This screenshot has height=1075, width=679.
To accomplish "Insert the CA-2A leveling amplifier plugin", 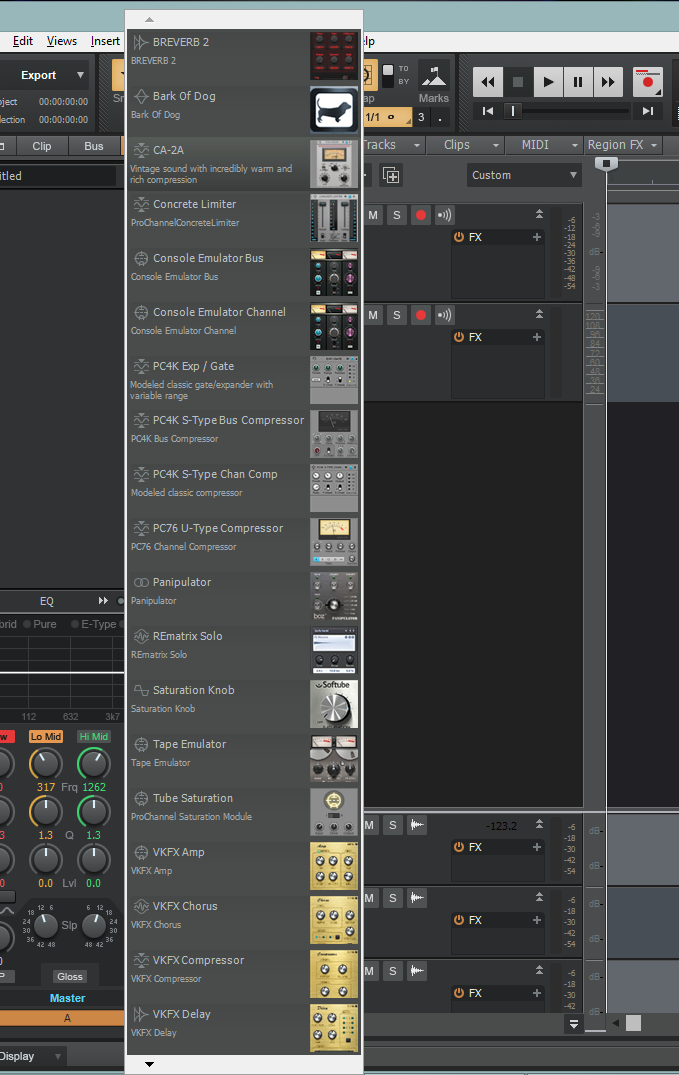I will click(x=243, y=165).
